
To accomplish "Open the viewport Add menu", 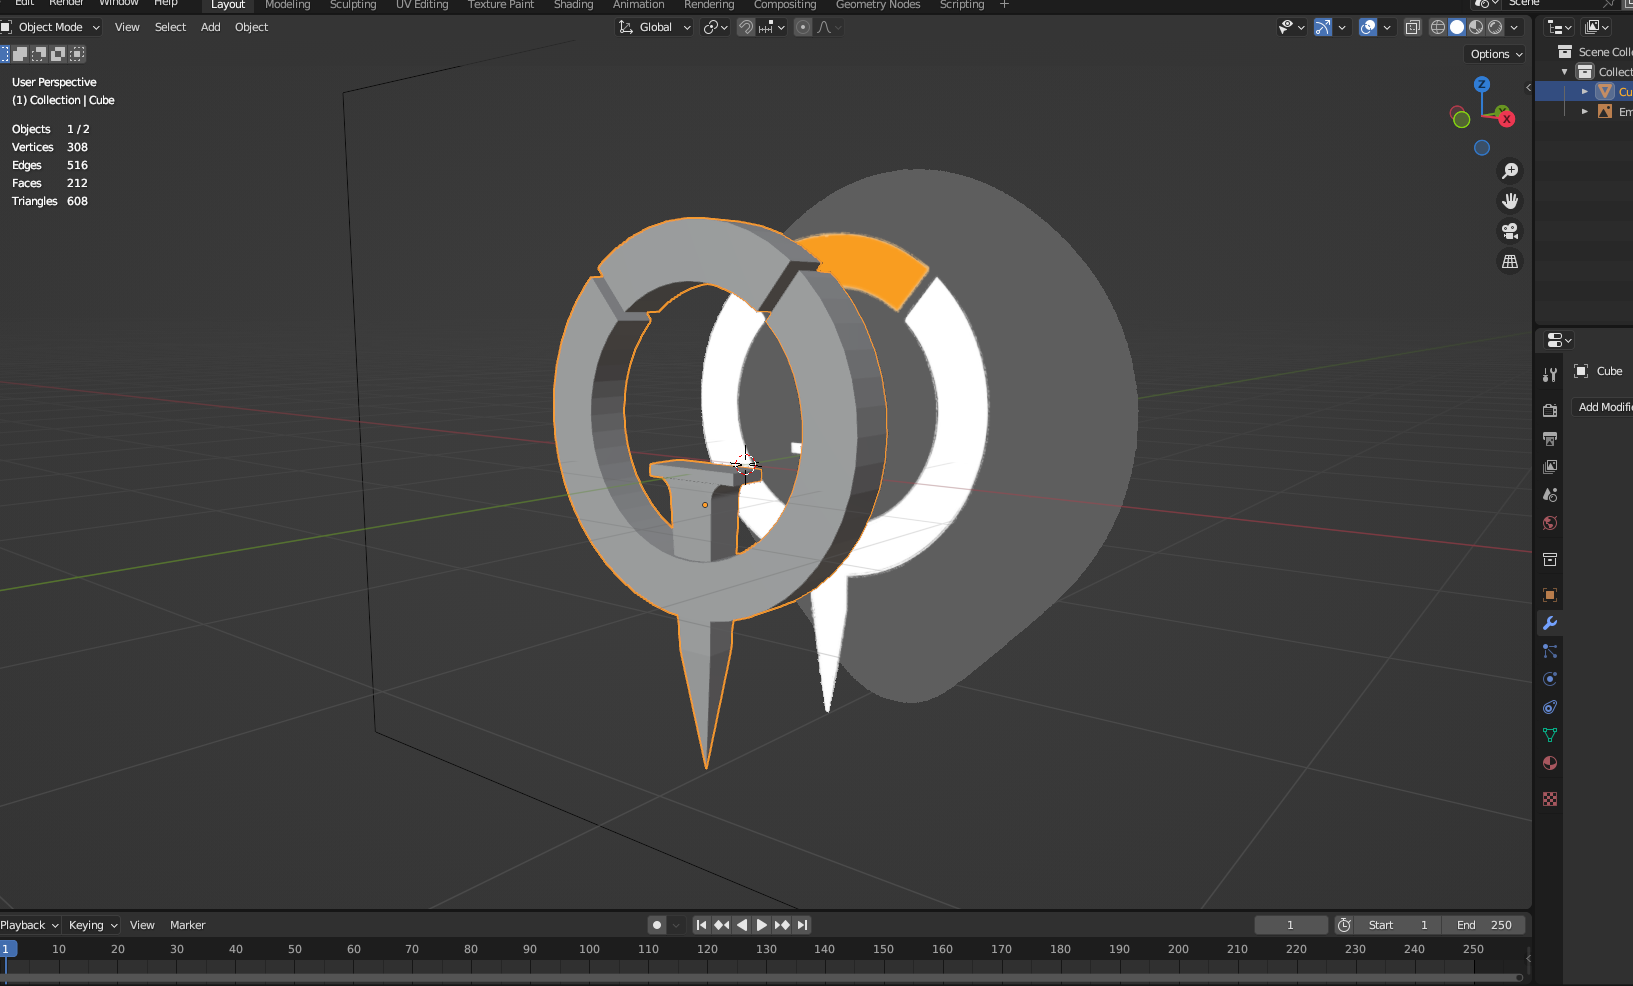I will tap(210, 27).
